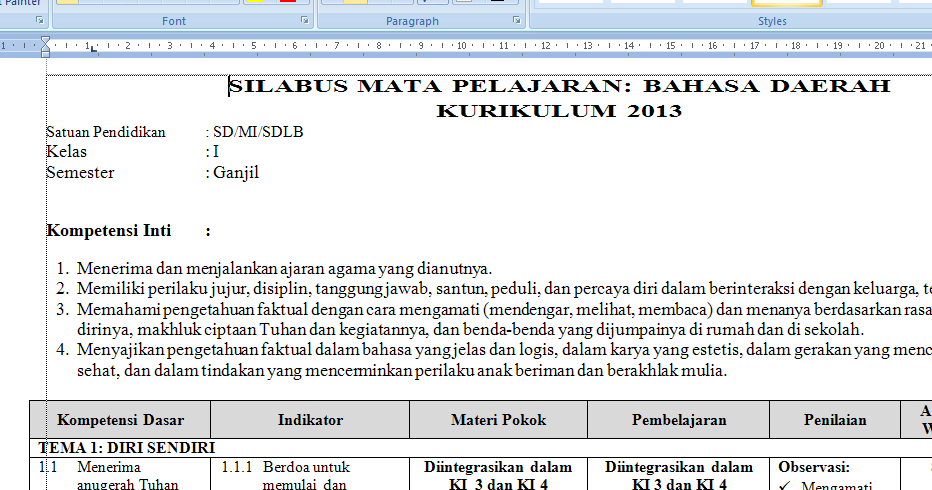
Task: Click the Styles group label
Action: [x=772, y=21]
